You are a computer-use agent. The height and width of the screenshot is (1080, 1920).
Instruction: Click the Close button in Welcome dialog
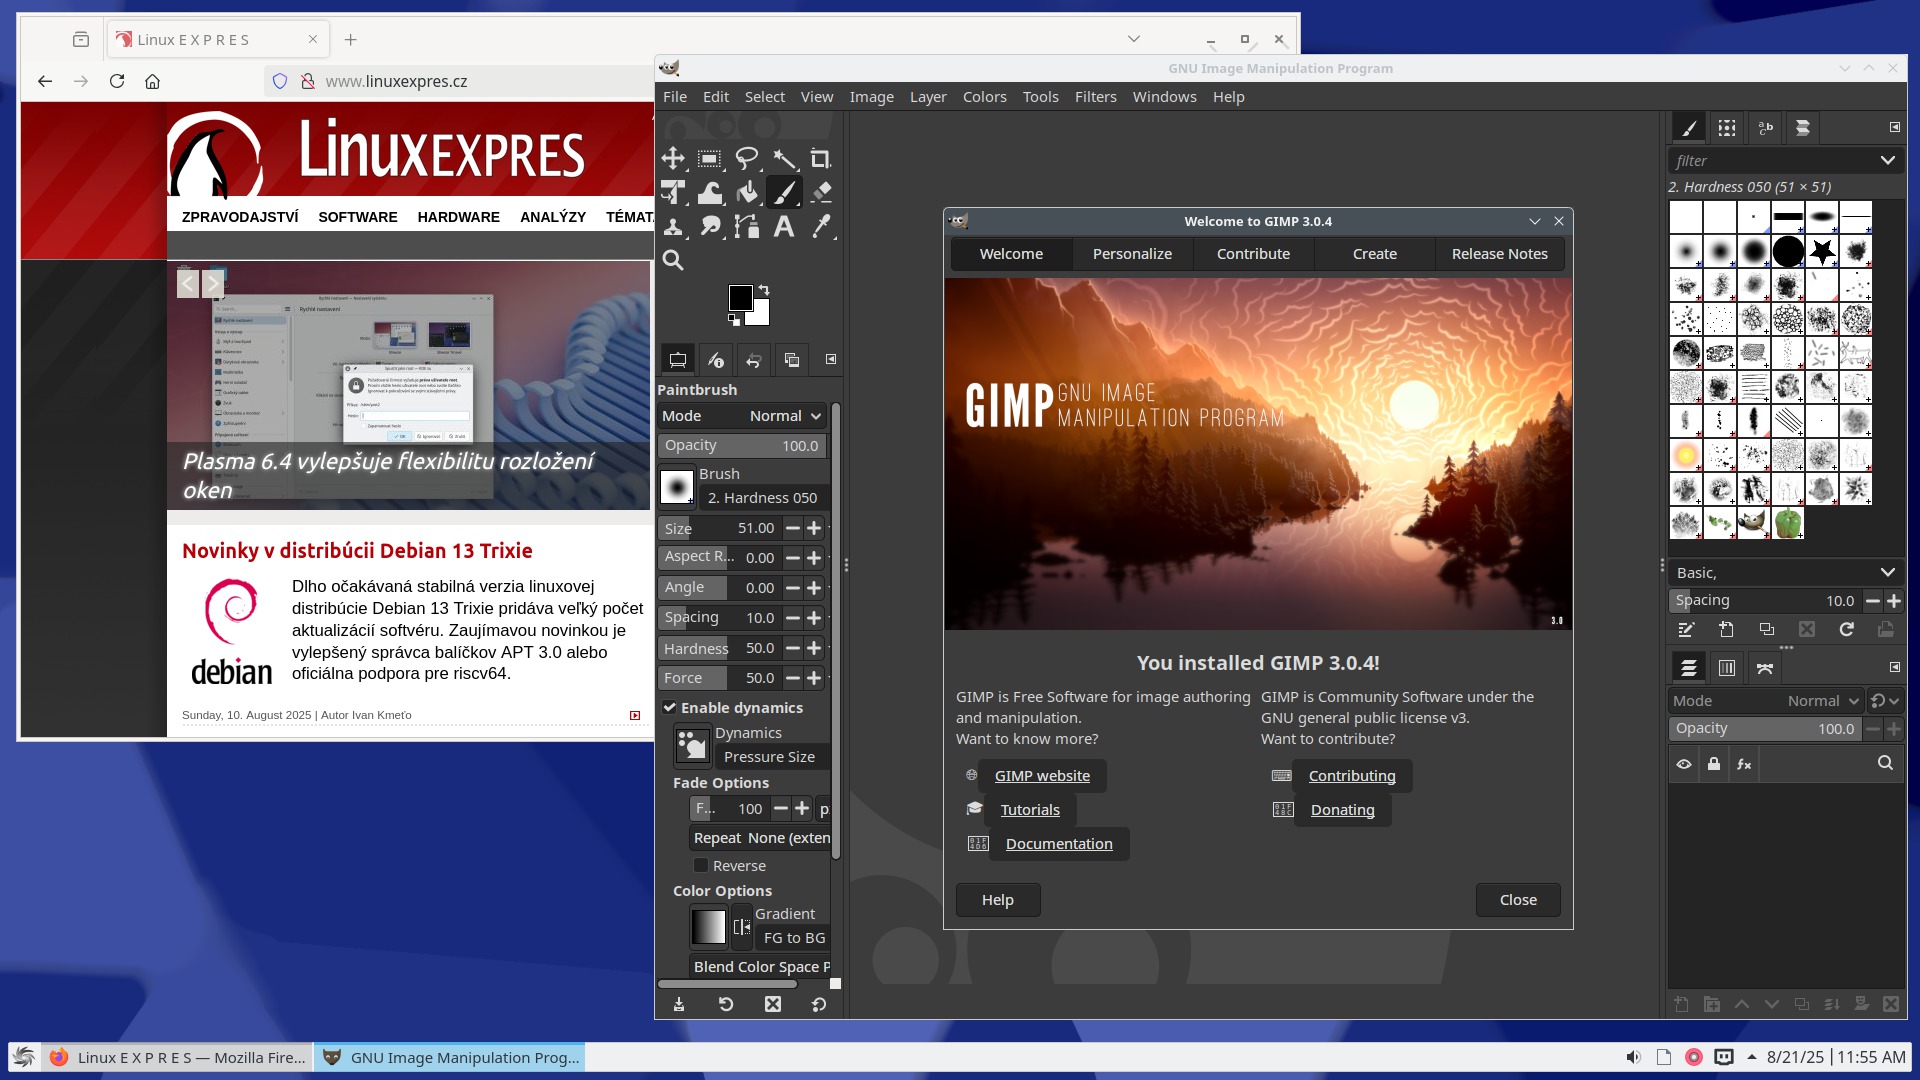tap(1518, 900)
